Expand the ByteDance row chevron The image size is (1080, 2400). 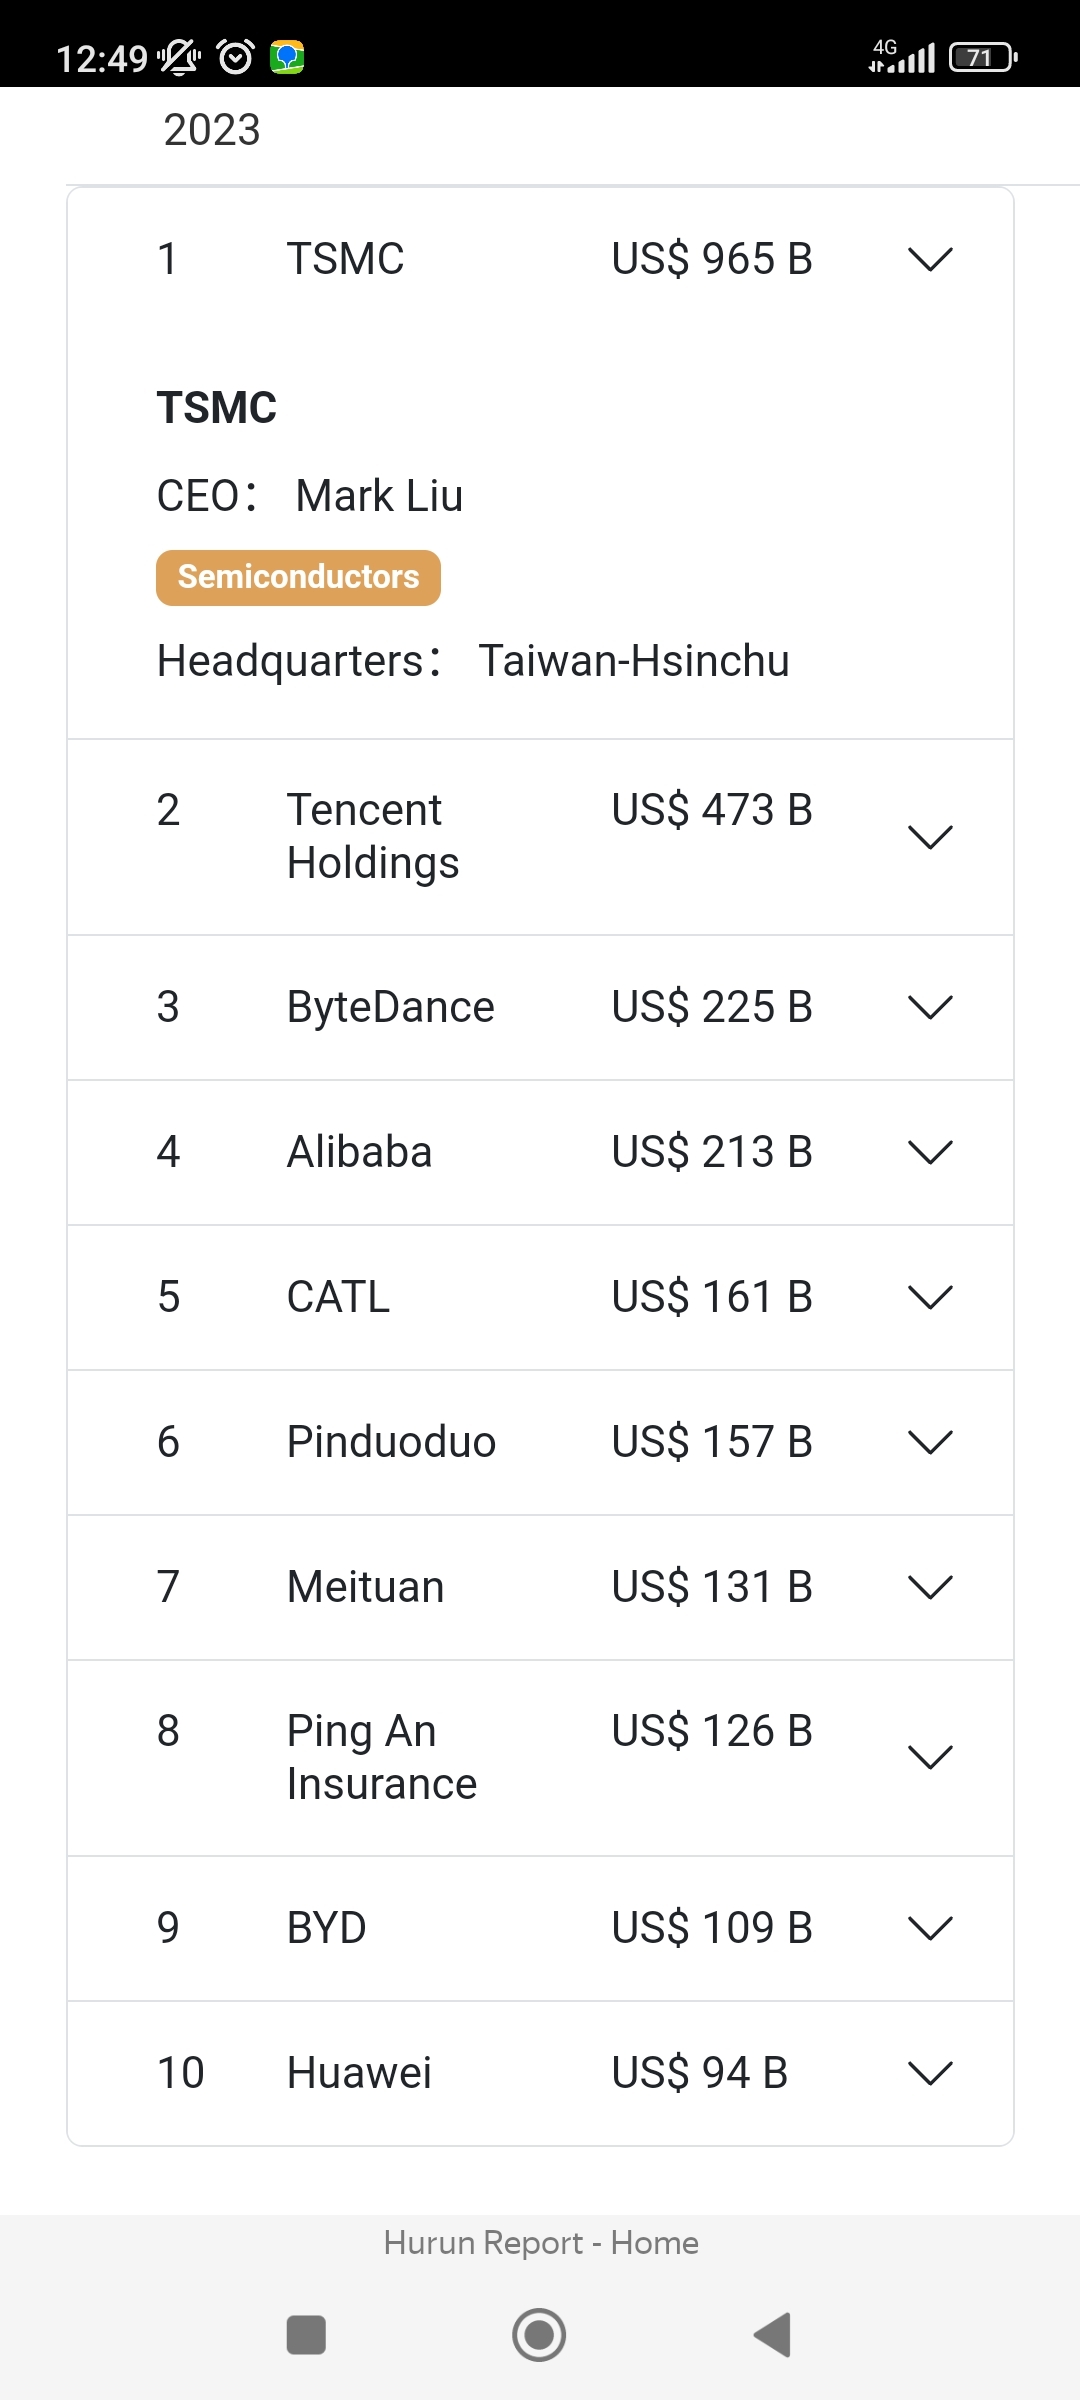[930, 1008]
